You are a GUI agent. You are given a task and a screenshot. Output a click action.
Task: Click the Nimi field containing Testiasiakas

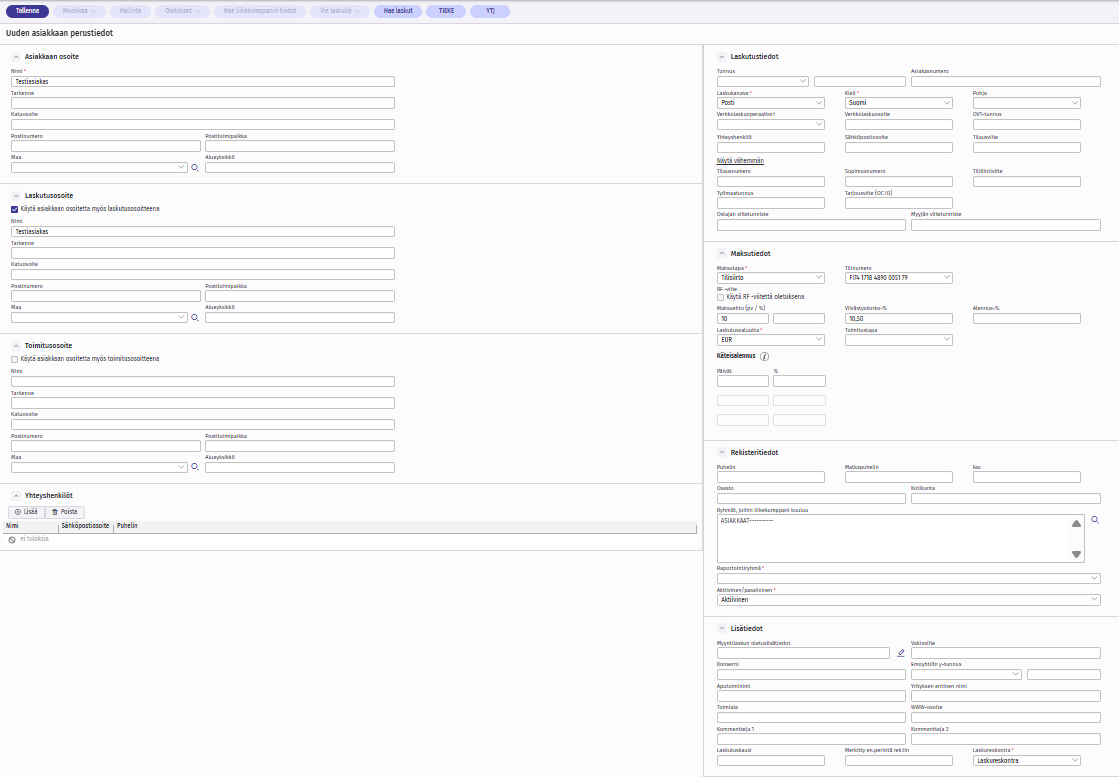(x=202, y=82)
